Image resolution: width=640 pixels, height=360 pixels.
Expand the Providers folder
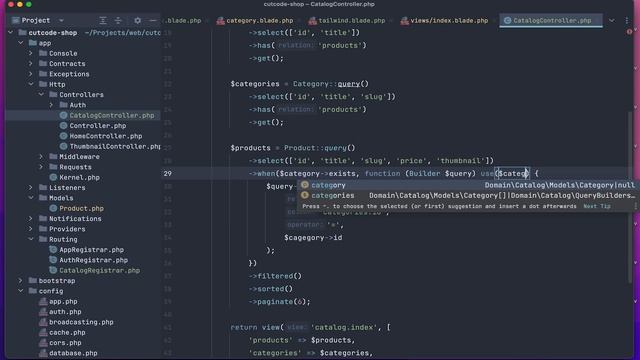[31, 229]
